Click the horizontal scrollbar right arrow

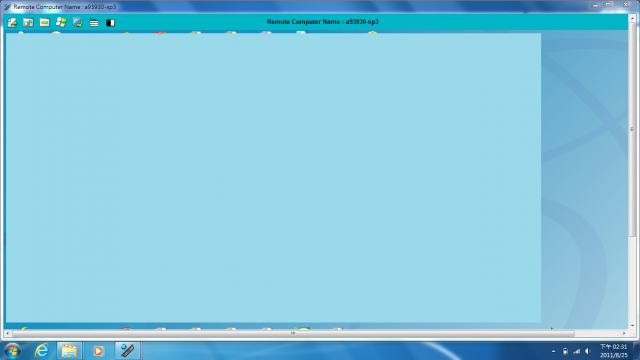pos(624,333)
